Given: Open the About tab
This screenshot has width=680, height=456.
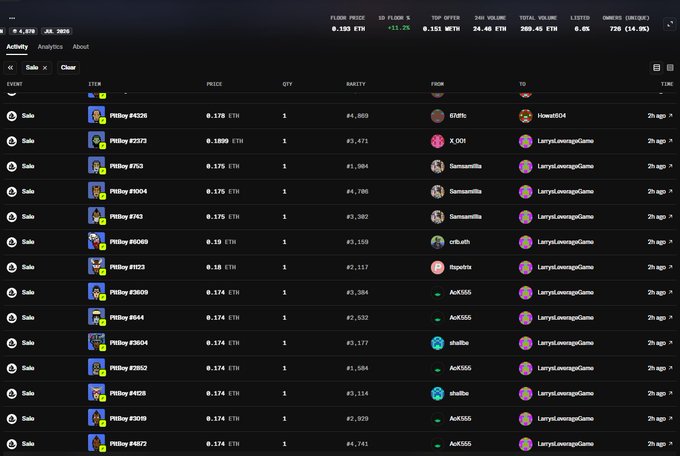Looking at the screenshot, I should pos(81,47).
